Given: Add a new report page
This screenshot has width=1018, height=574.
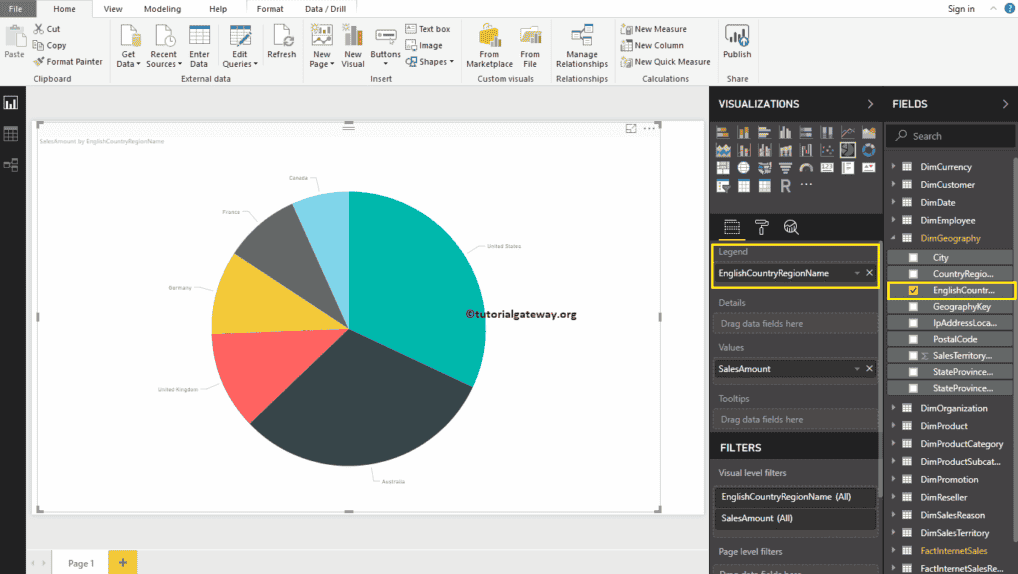Looking at the screenshot, I should tap(123, 562).
